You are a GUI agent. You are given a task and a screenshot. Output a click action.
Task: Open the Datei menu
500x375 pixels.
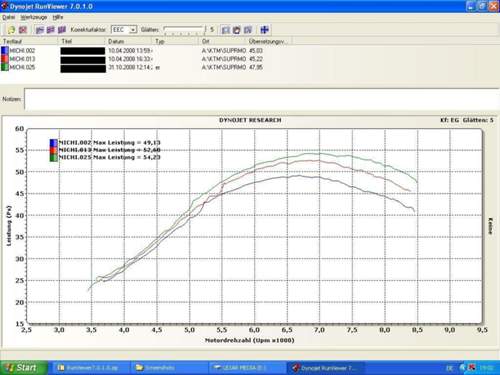(8, 17)
